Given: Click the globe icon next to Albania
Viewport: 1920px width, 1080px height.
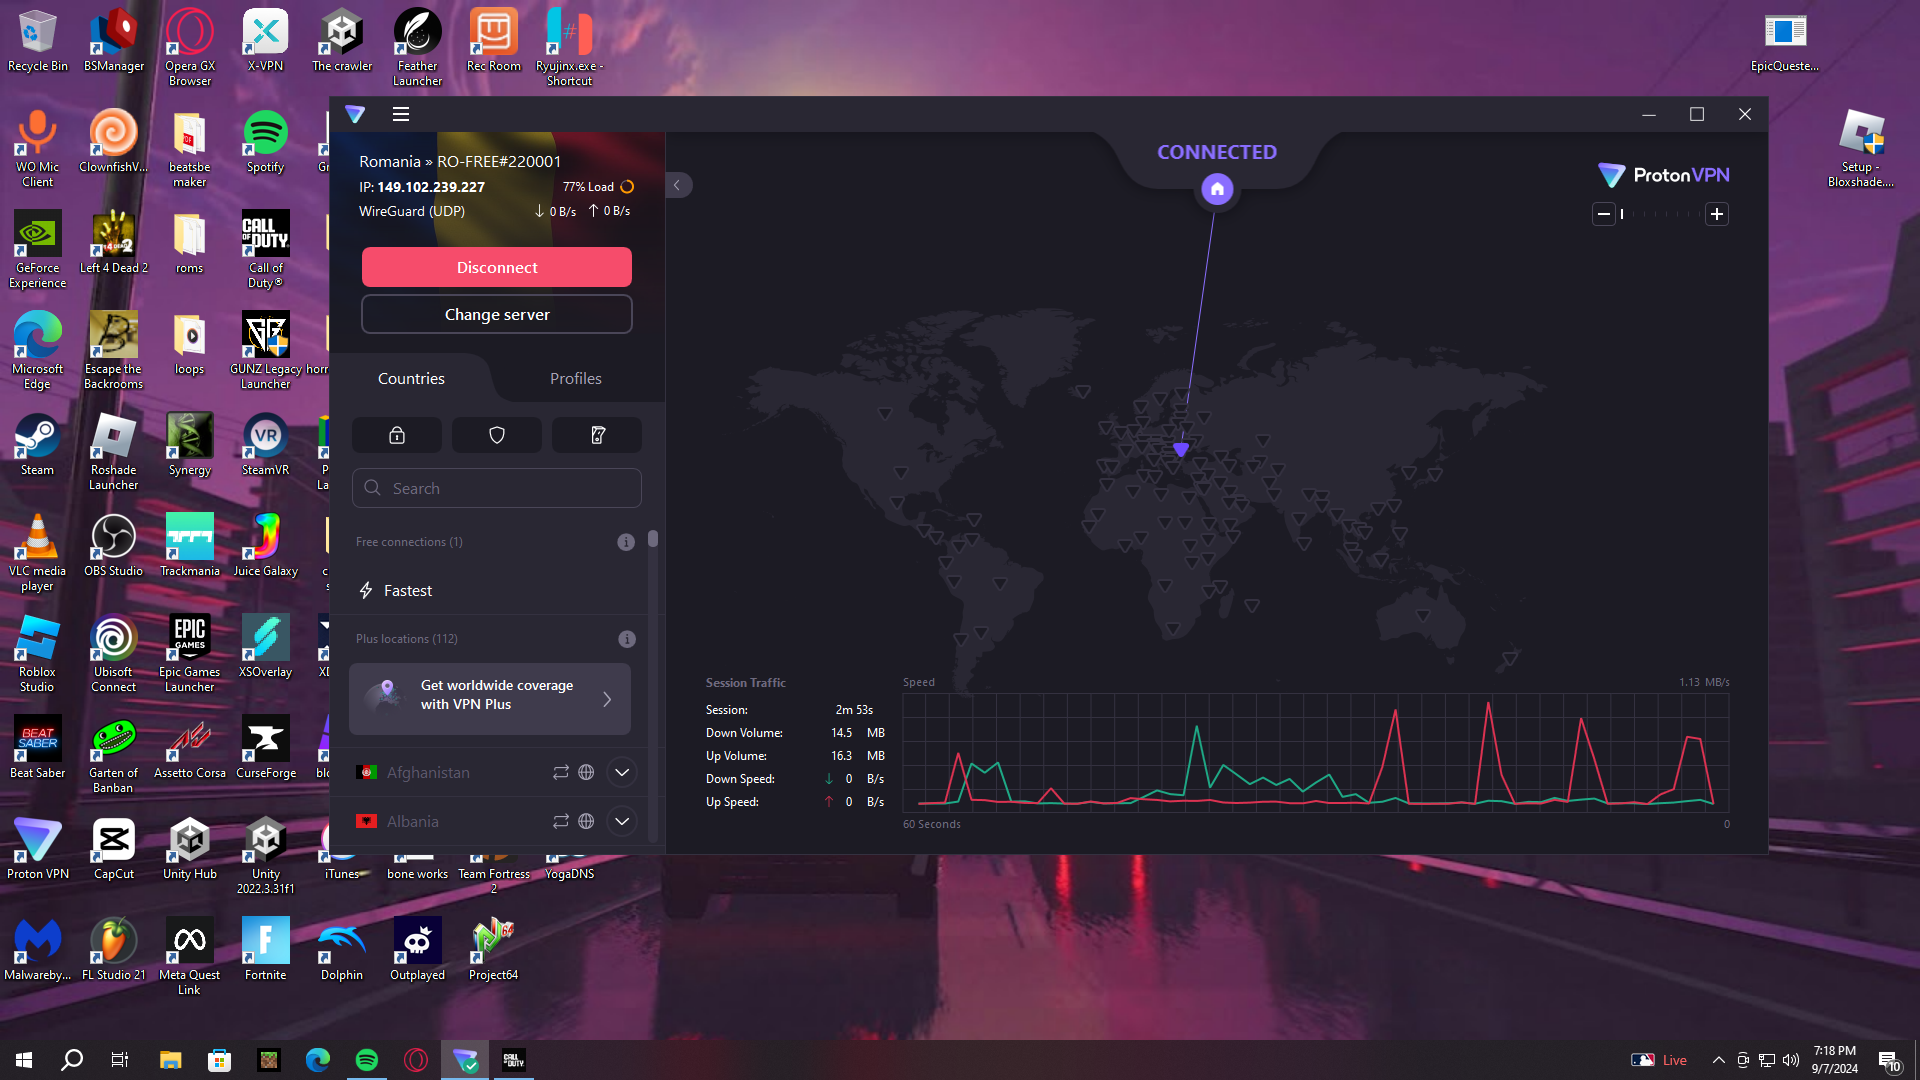Looking at the screenshot, I should tap(587, 821).
